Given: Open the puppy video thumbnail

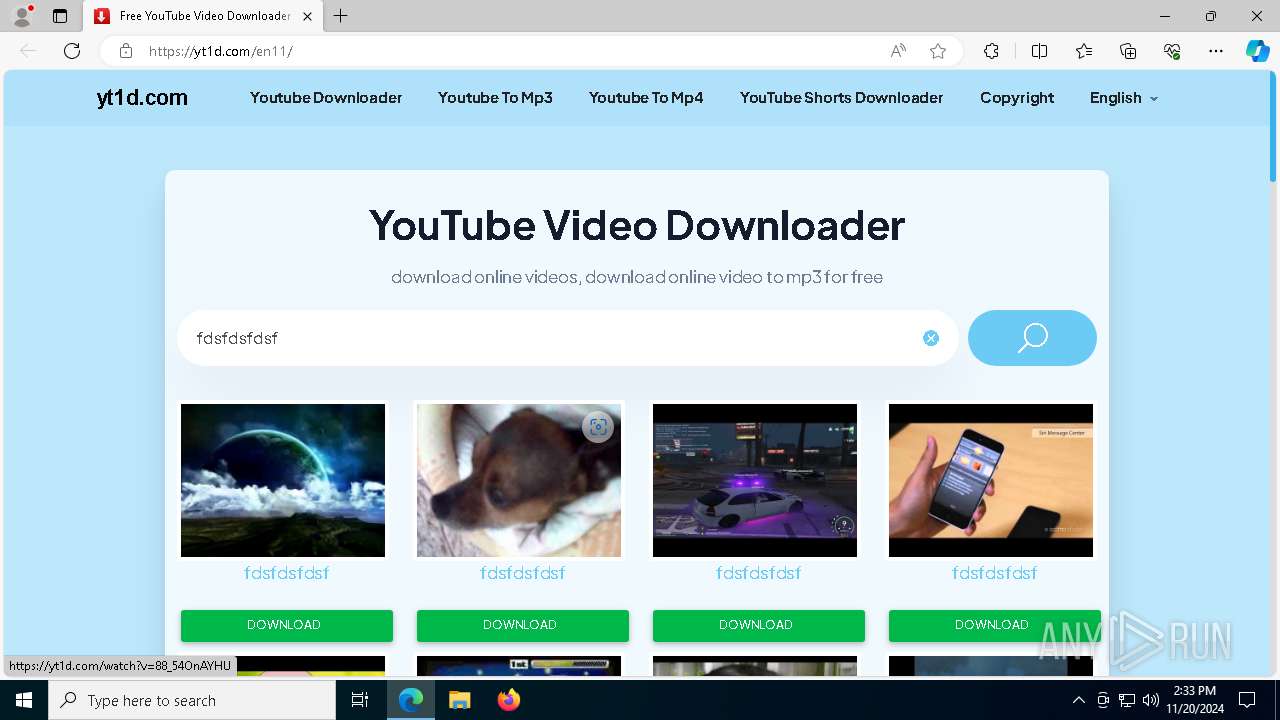Looking at the screenshot, I should (519, 480).
